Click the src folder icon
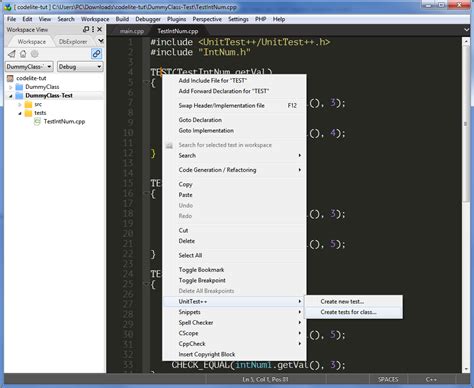 point(28,104)
